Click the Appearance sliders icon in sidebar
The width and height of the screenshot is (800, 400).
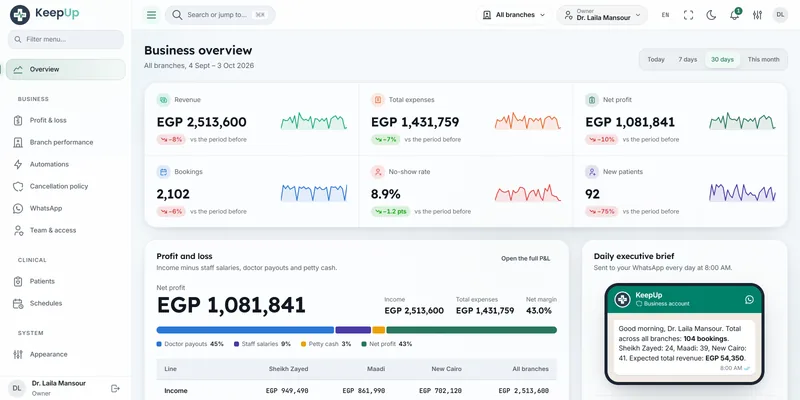click(x=18, y=354)
